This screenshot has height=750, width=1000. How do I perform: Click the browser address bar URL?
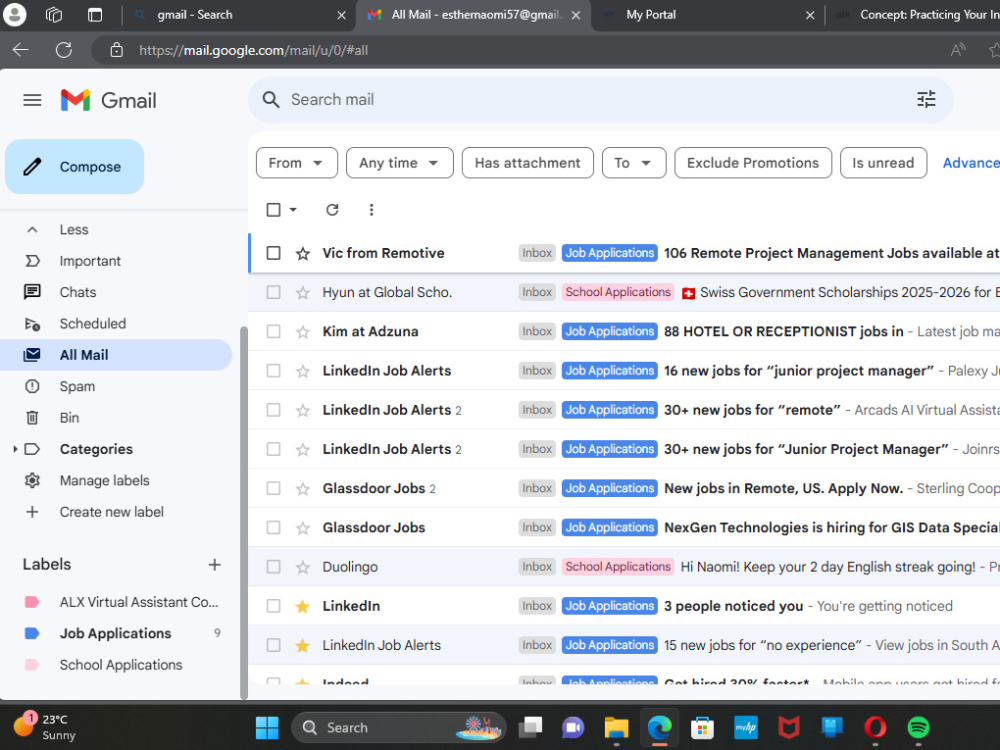[x=253, y=50]
